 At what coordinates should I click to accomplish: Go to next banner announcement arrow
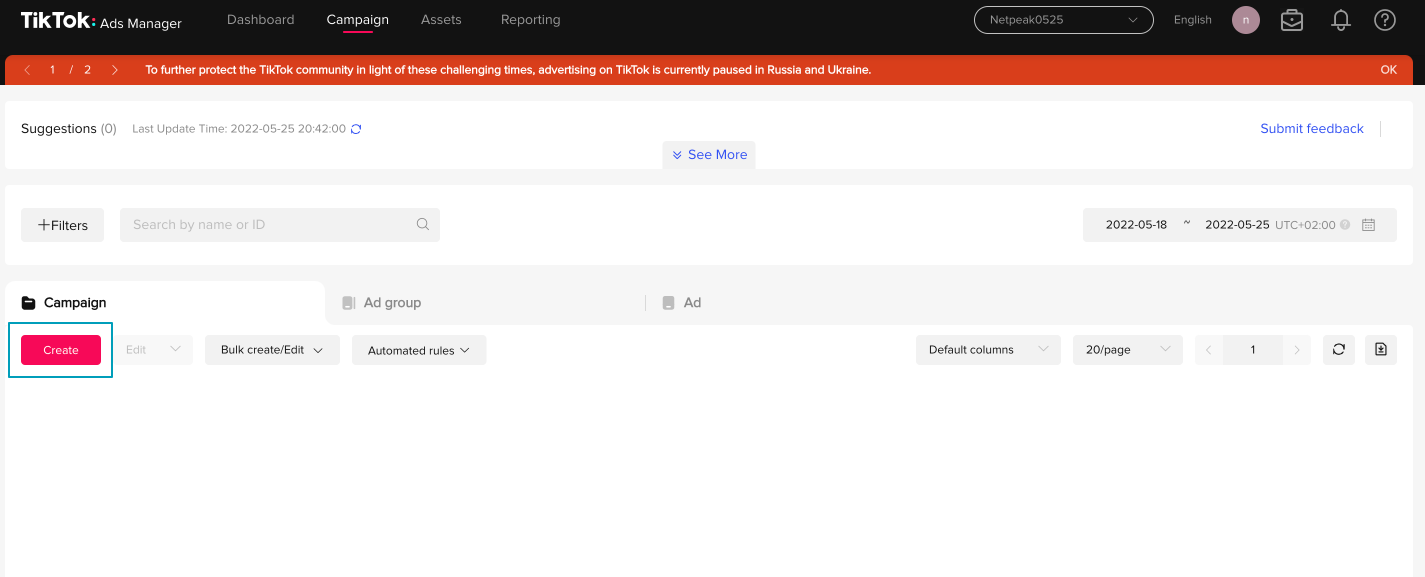(x=115, y=70)
